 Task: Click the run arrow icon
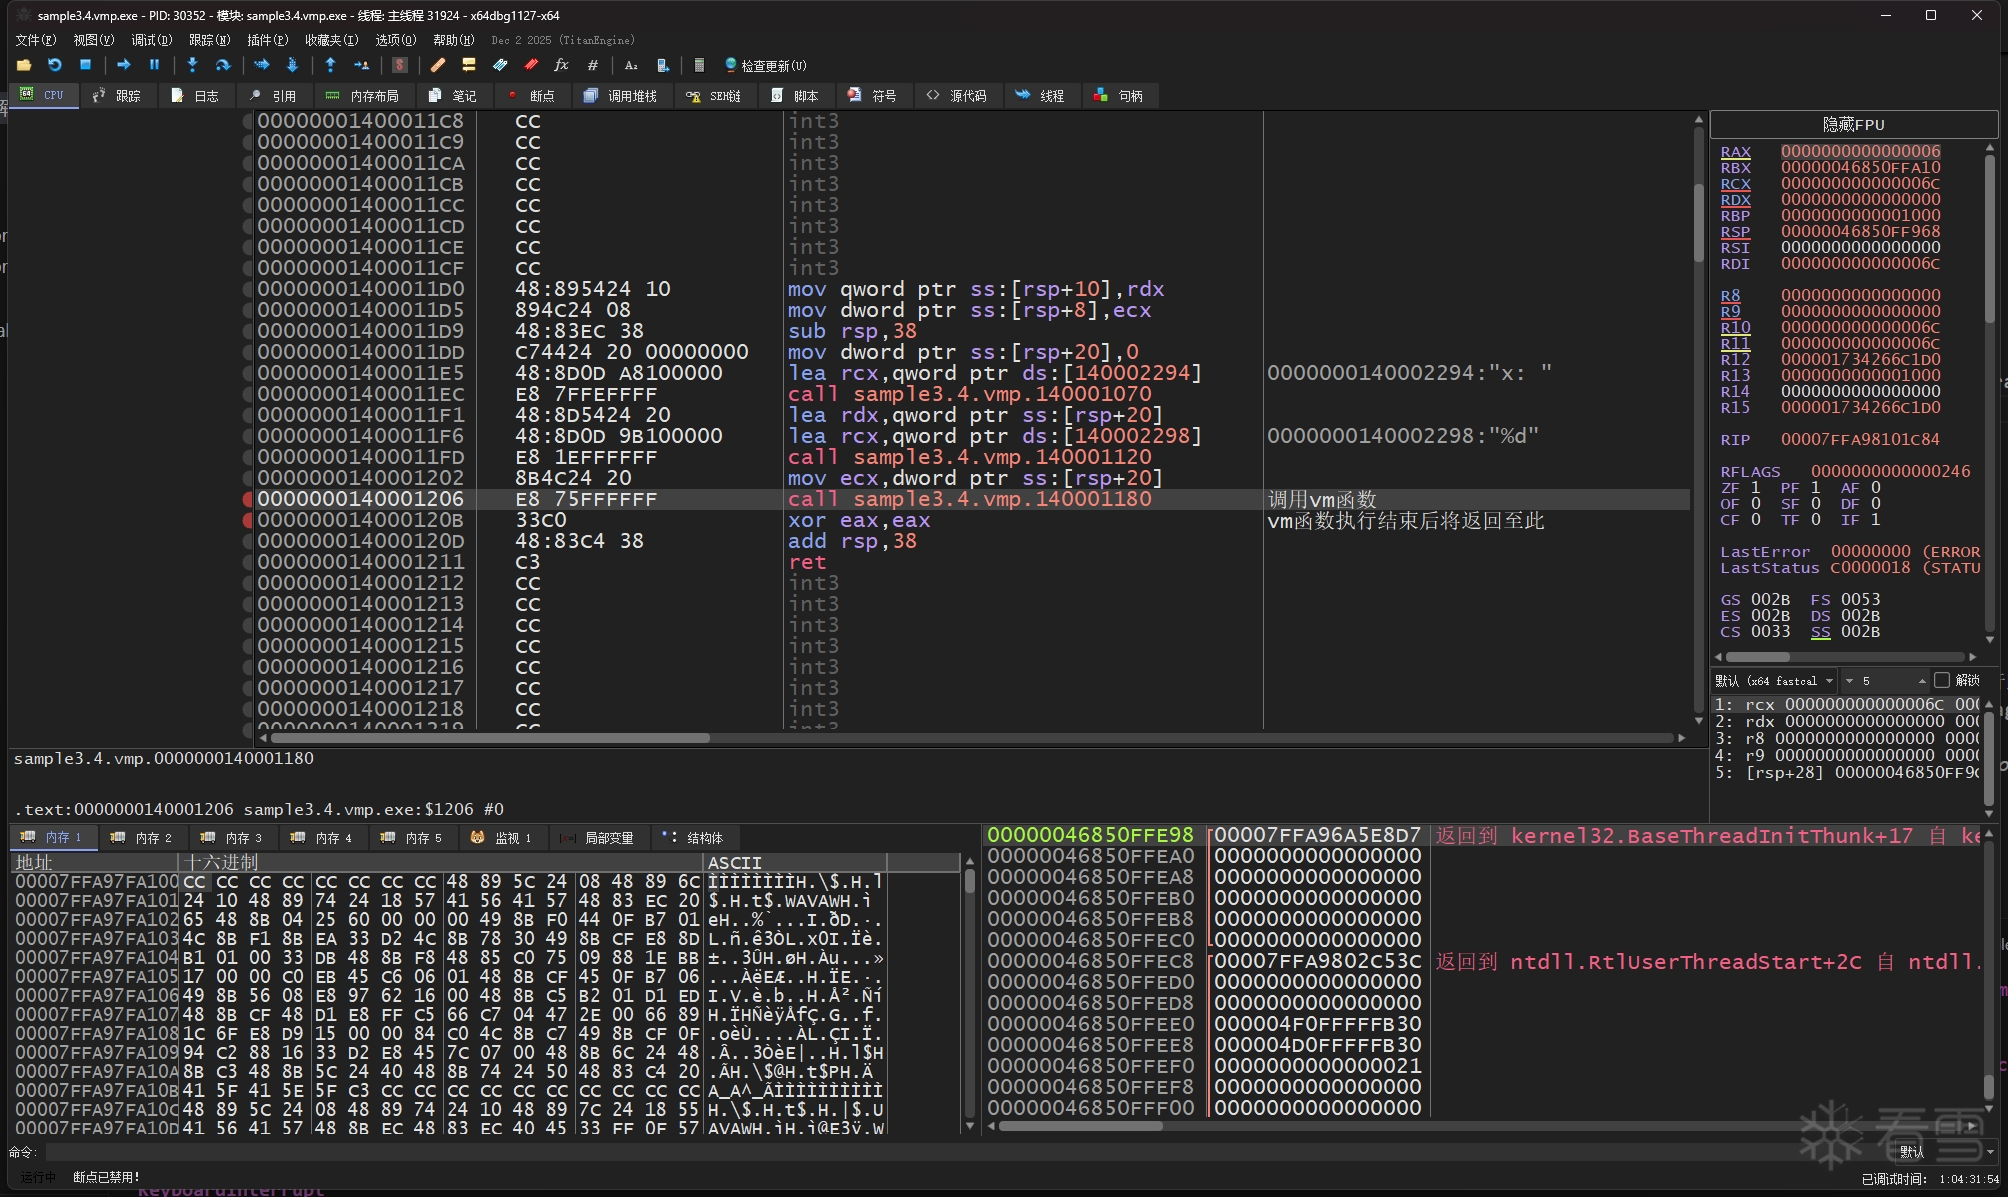coord(123,65)
